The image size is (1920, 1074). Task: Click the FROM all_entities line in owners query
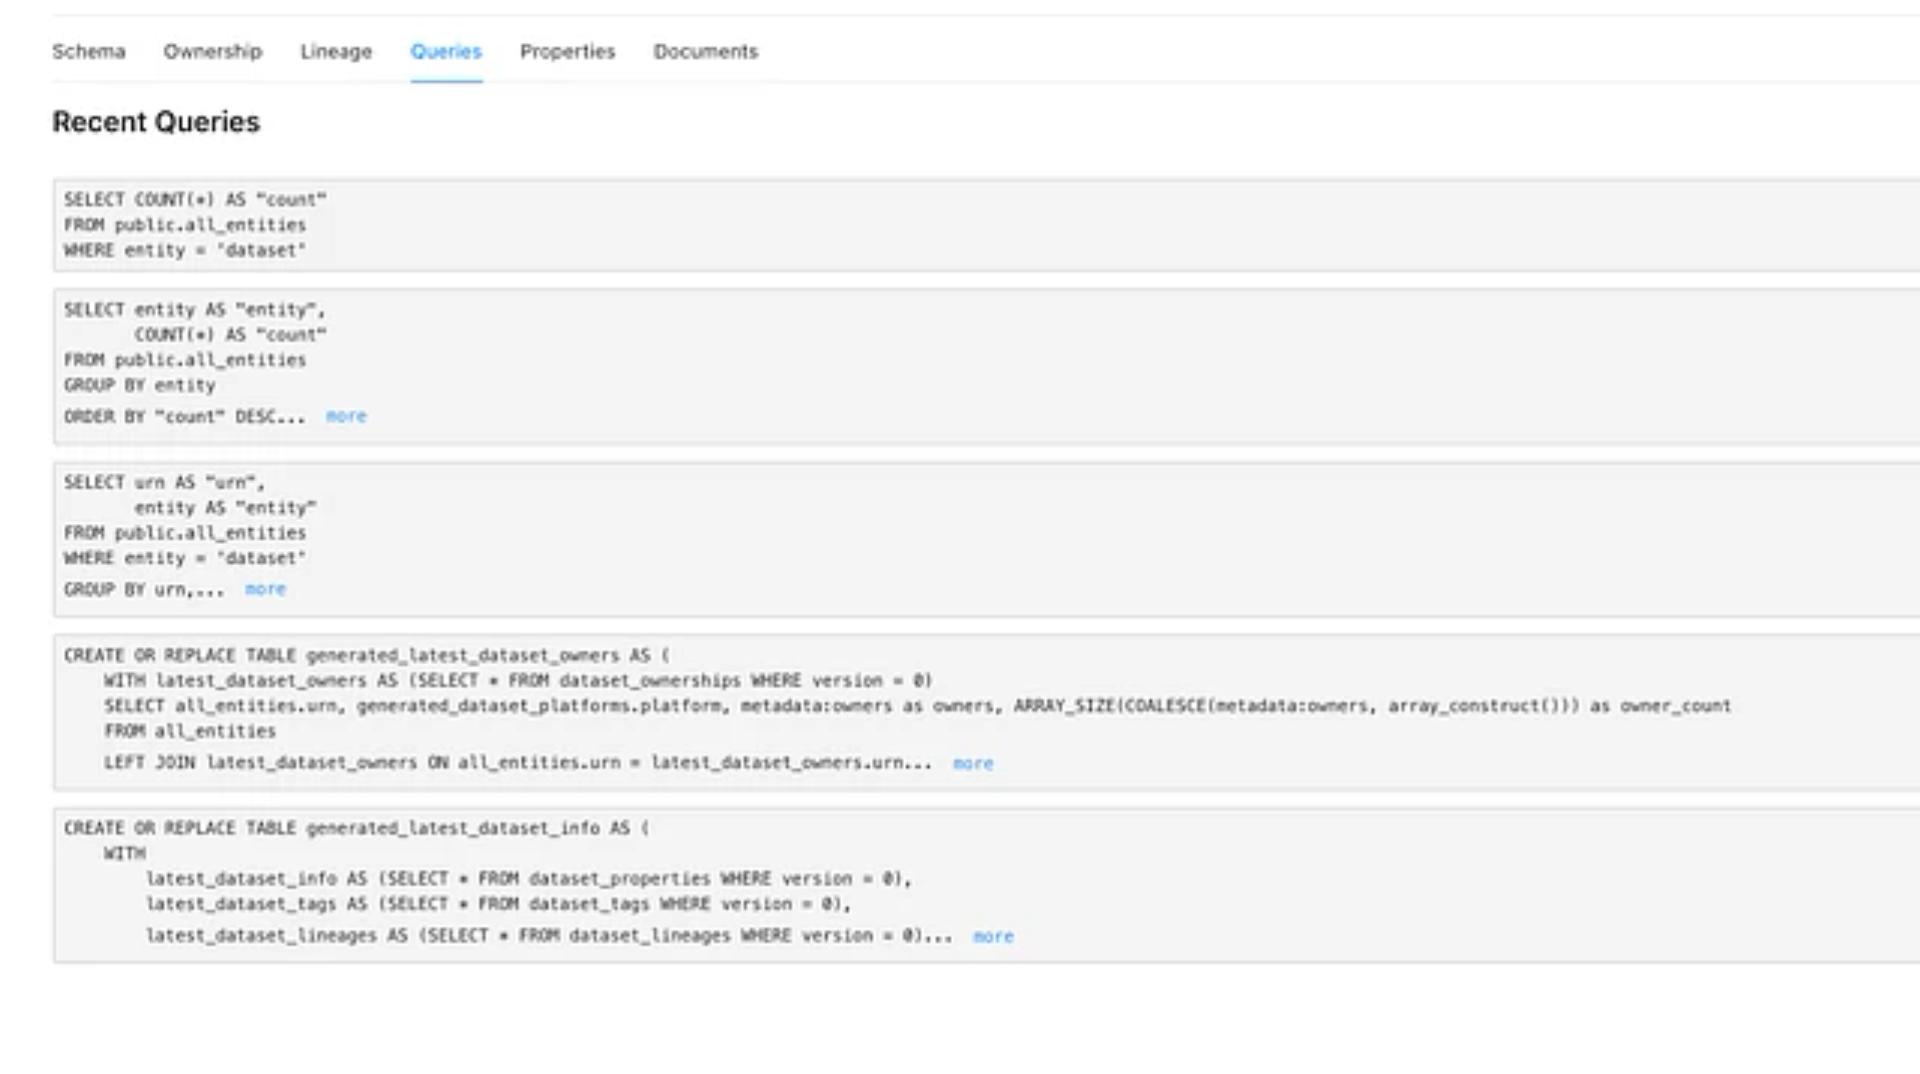pyautogui.click(x=190, y=731)
